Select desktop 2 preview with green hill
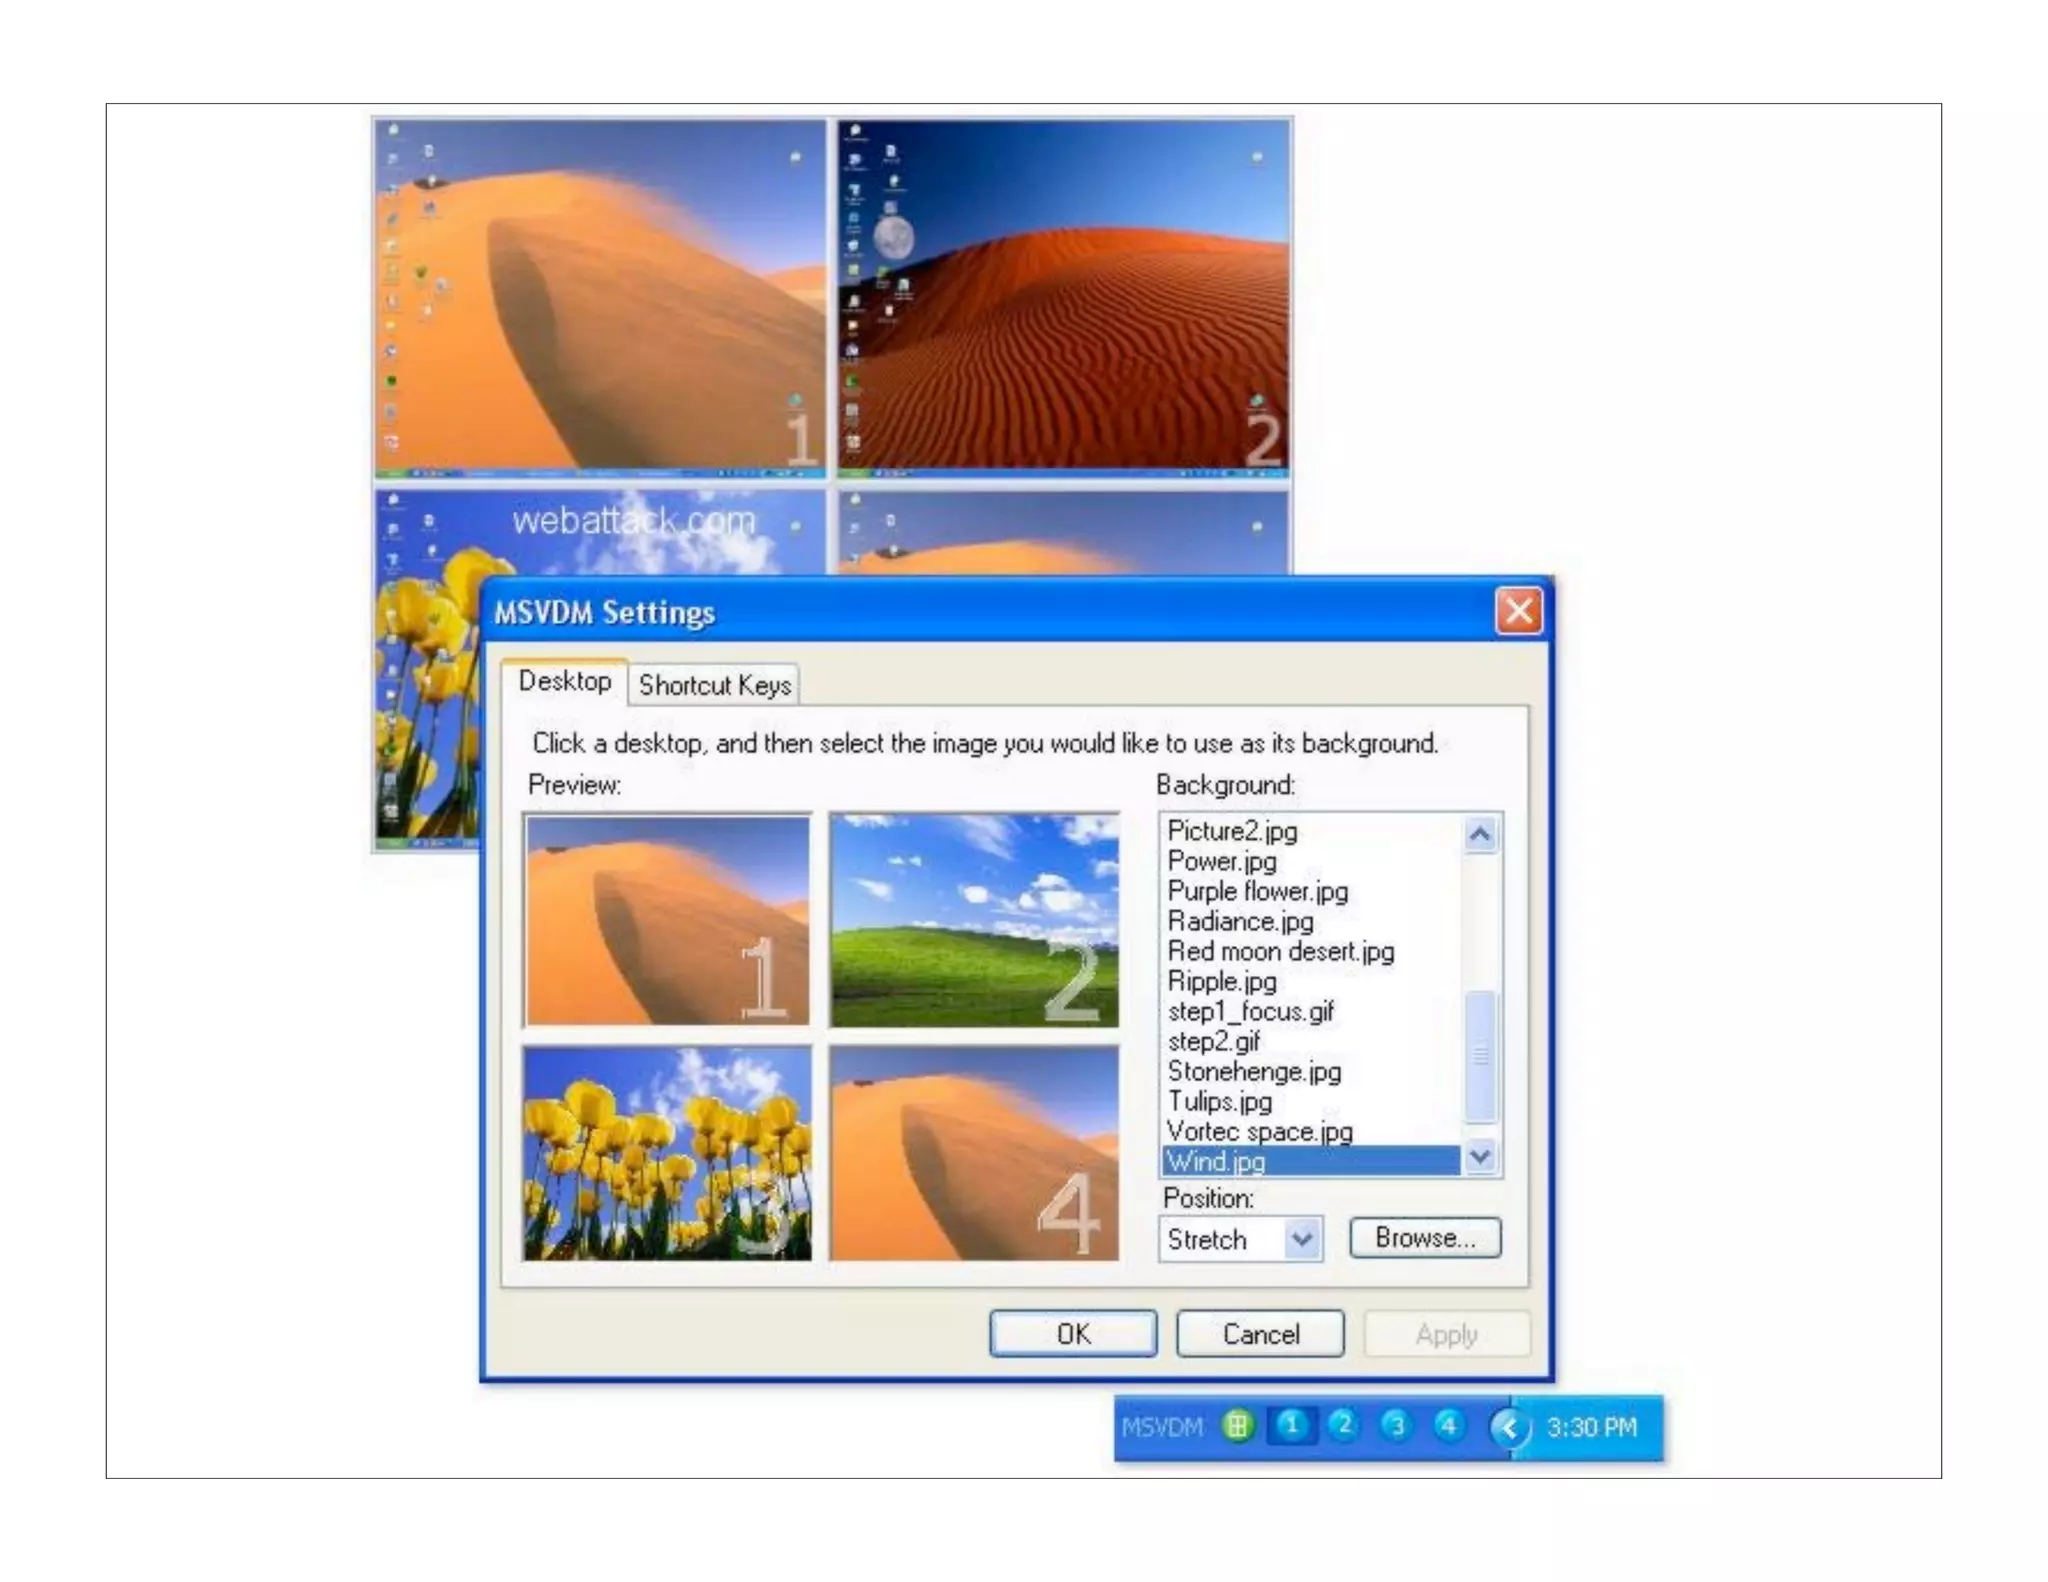Image resolution: width=2048 pixels, height=1582 pixels. 974,920
